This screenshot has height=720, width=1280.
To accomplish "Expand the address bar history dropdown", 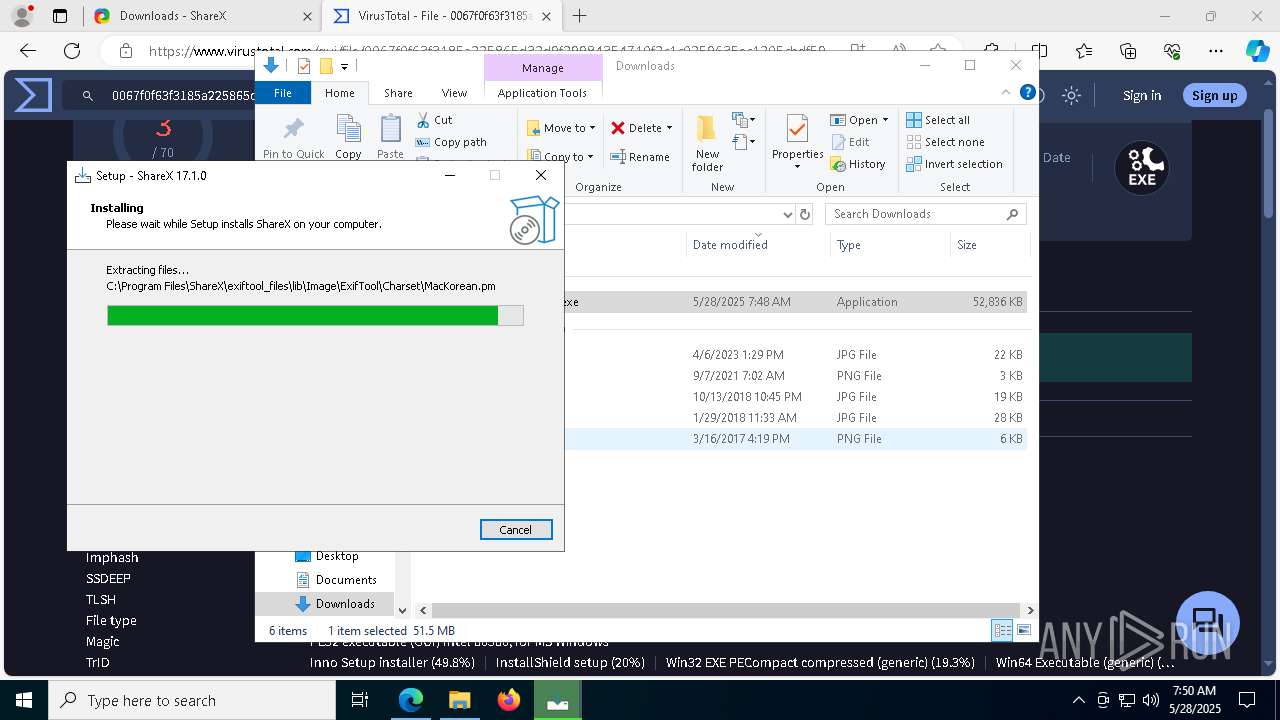I will coord(787,214).
